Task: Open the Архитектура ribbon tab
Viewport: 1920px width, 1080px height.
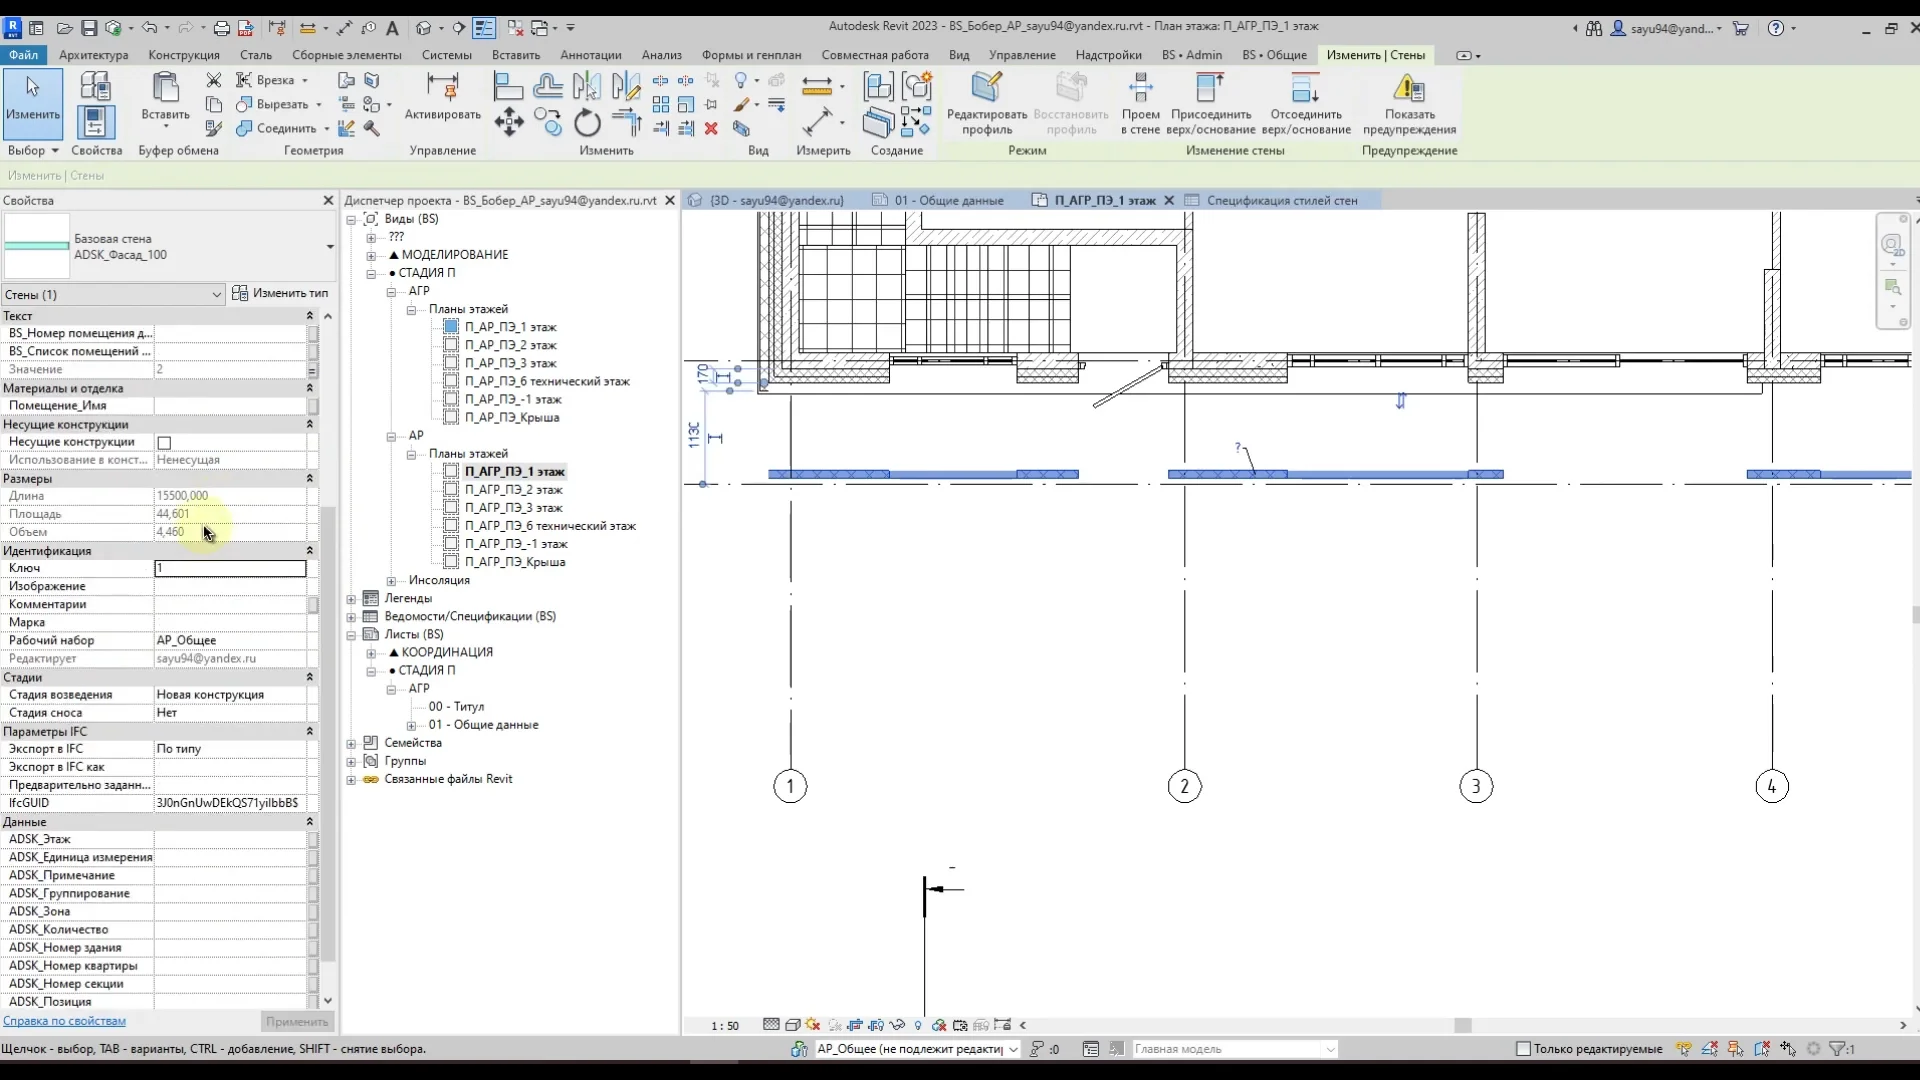Action: [93, 55]
